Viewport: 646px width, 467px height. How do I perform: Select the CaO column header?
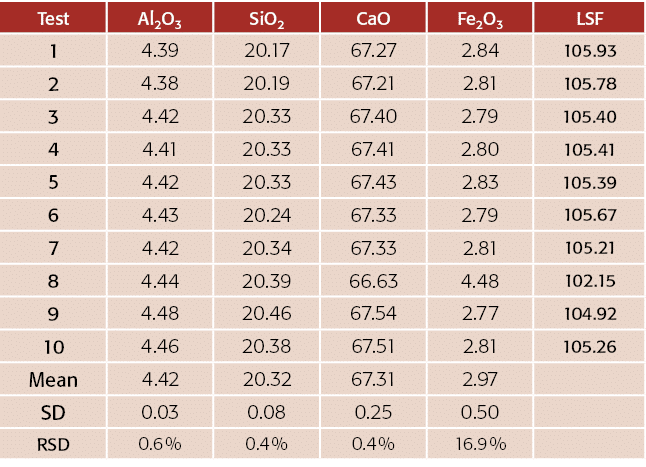[x=372, y=18]
